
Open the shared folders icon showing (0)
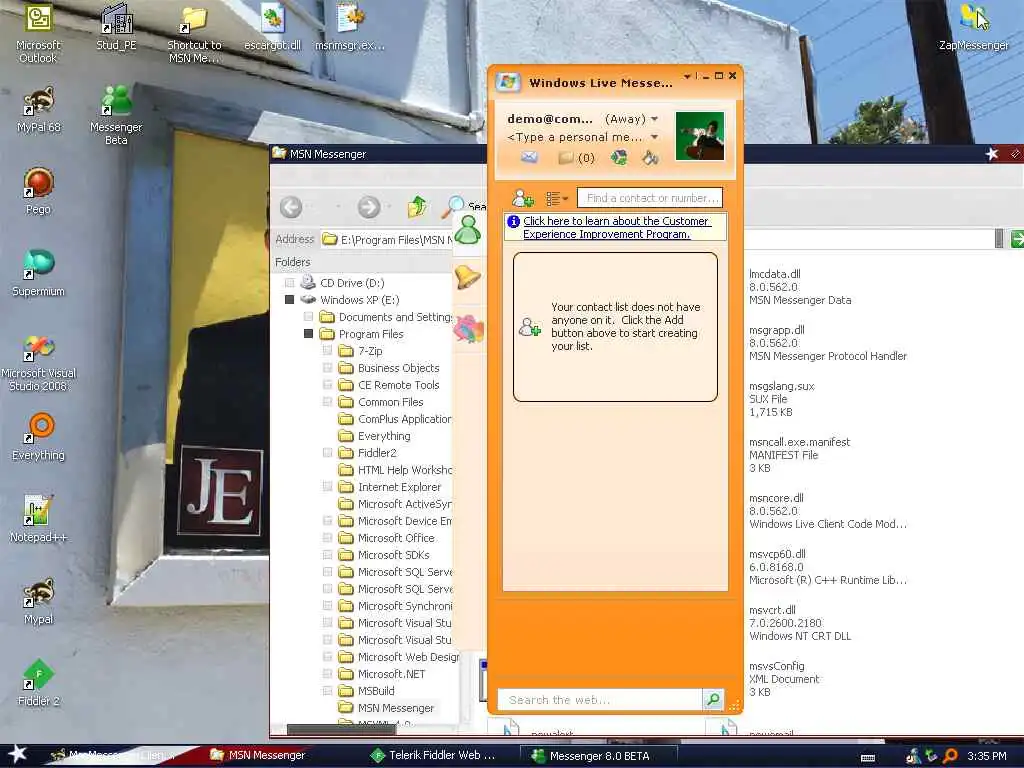point(576,158)
